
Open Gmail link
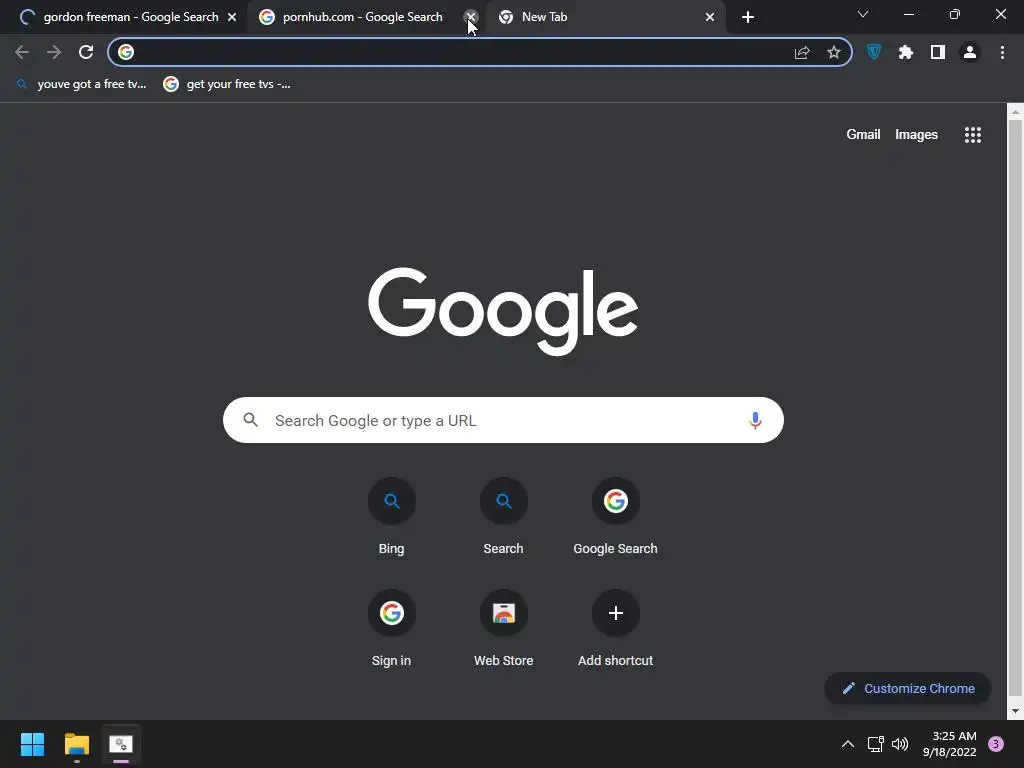(863, 135)
